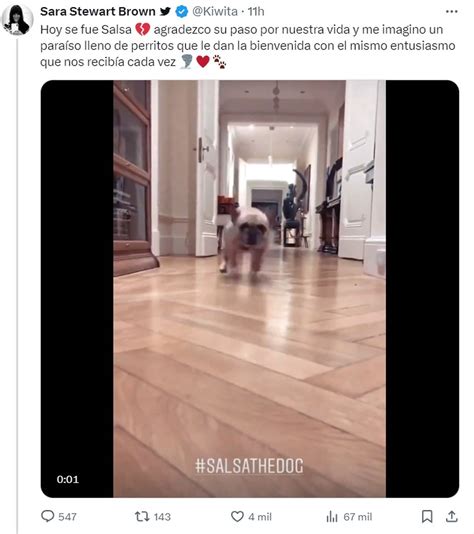The height and width of the screenshot is (534, 474).
Task: Click the 67 mil views count
Action: click(x=358, y=517)
